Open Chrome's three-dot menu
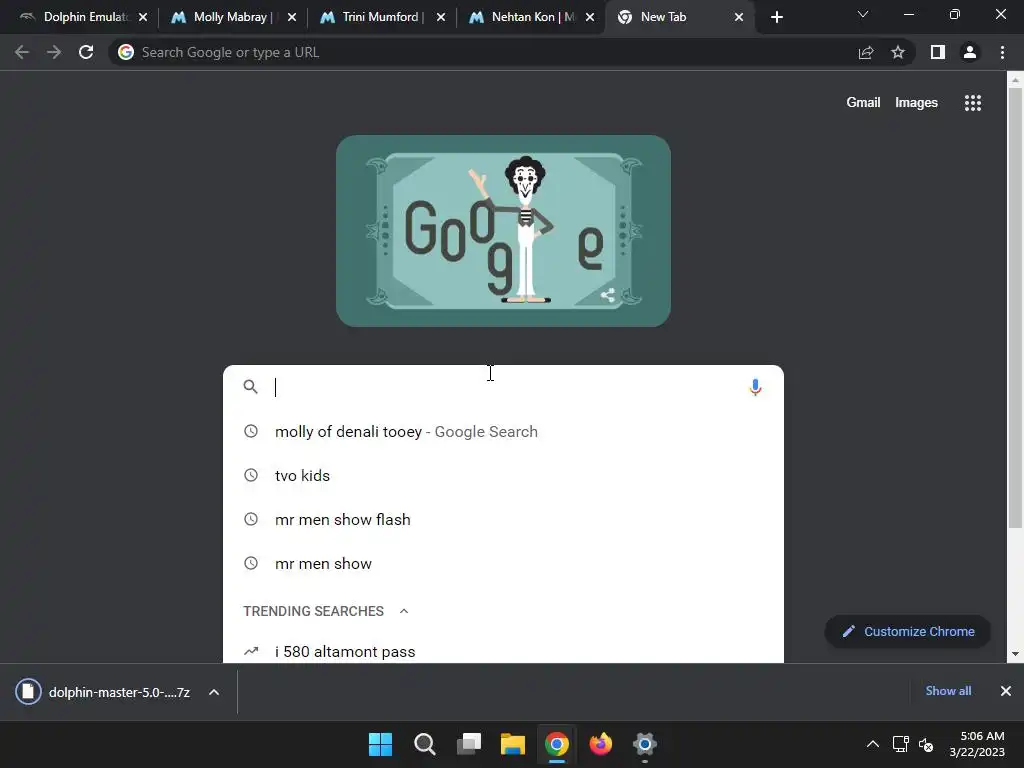The height and width of the screenshot is (768, 1024). (x=1002, y=52)
